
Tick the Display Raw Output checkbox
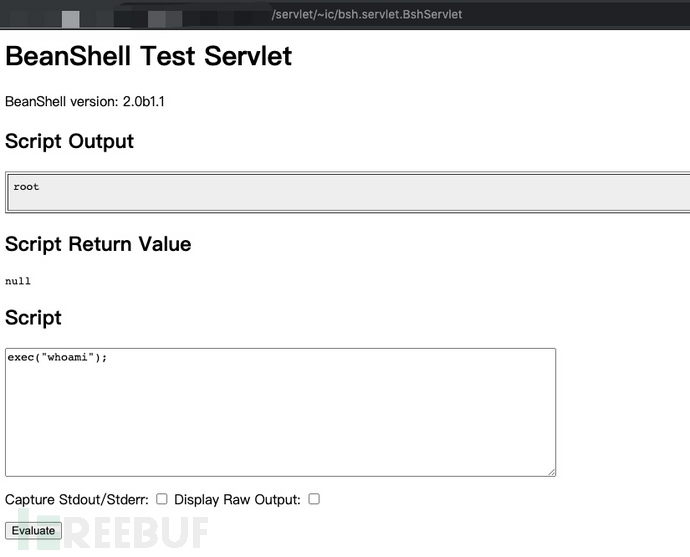point(314,499)
